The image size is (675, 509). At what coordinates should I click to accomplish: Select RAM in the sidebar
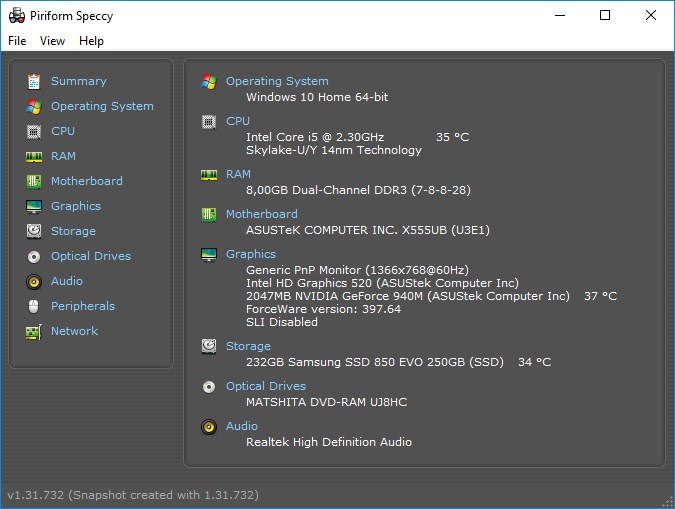click(63, 156)
